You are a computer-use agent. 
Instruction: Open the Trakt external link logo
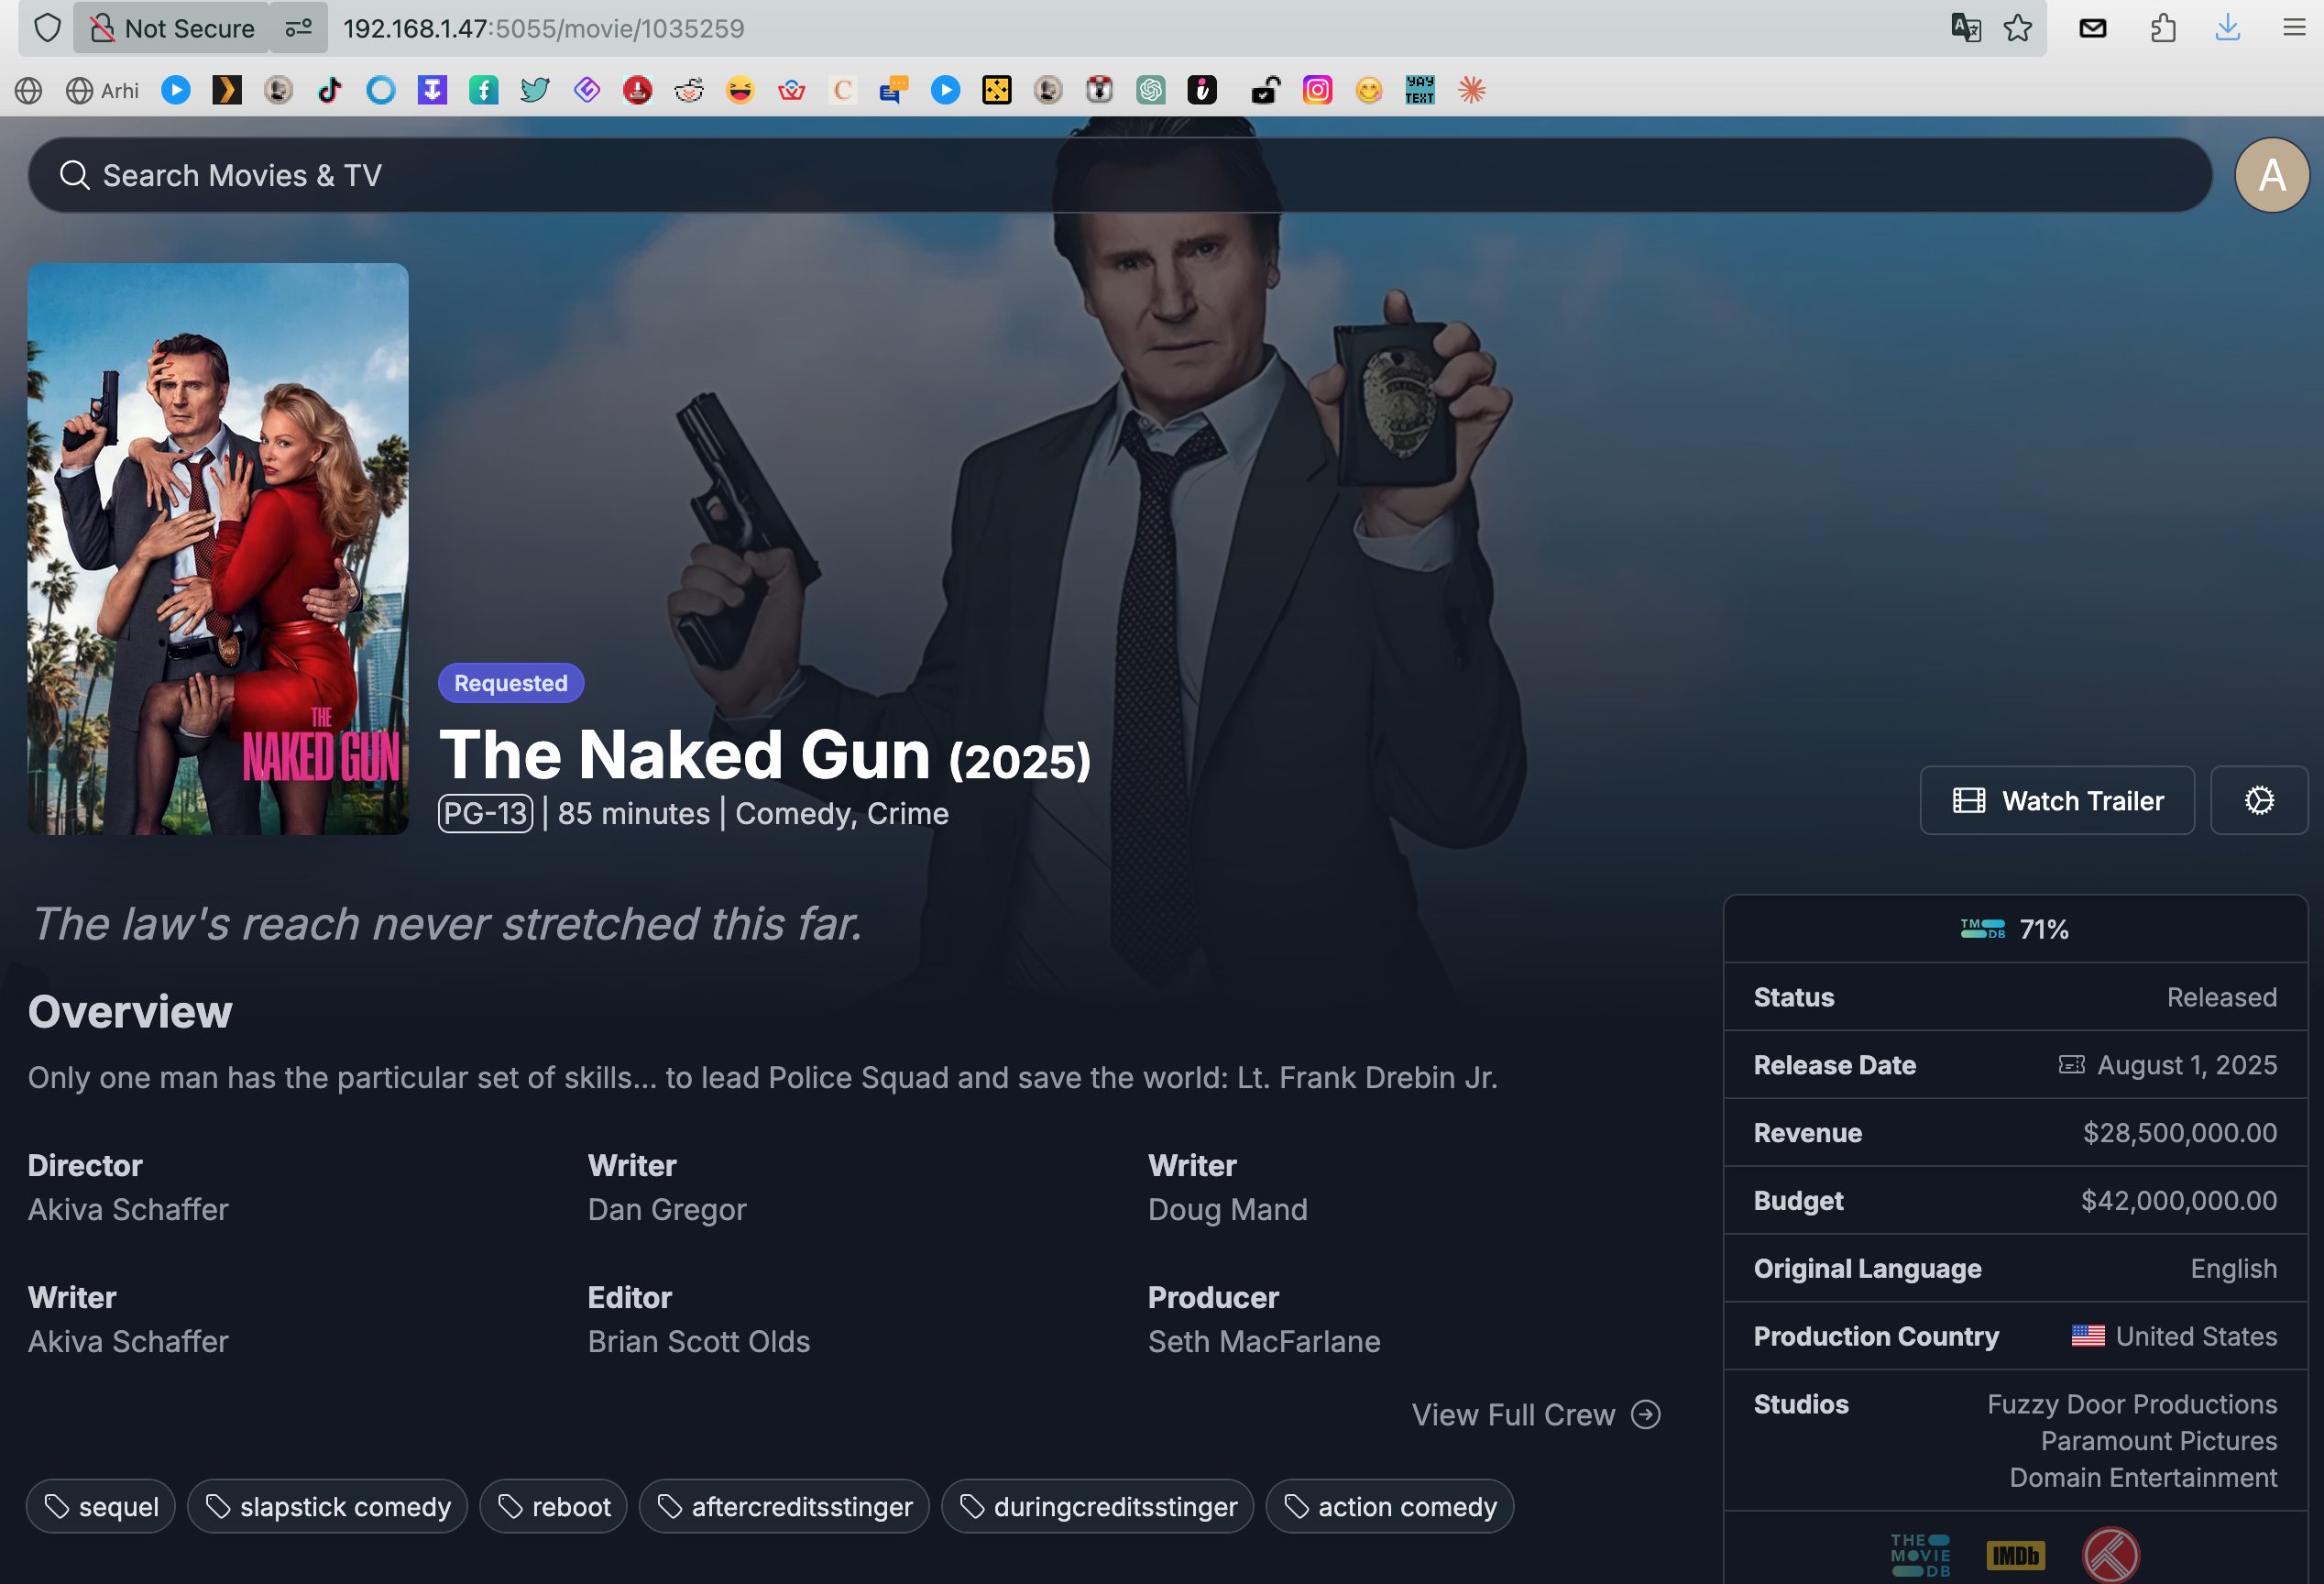(x=2110, y=1555)
